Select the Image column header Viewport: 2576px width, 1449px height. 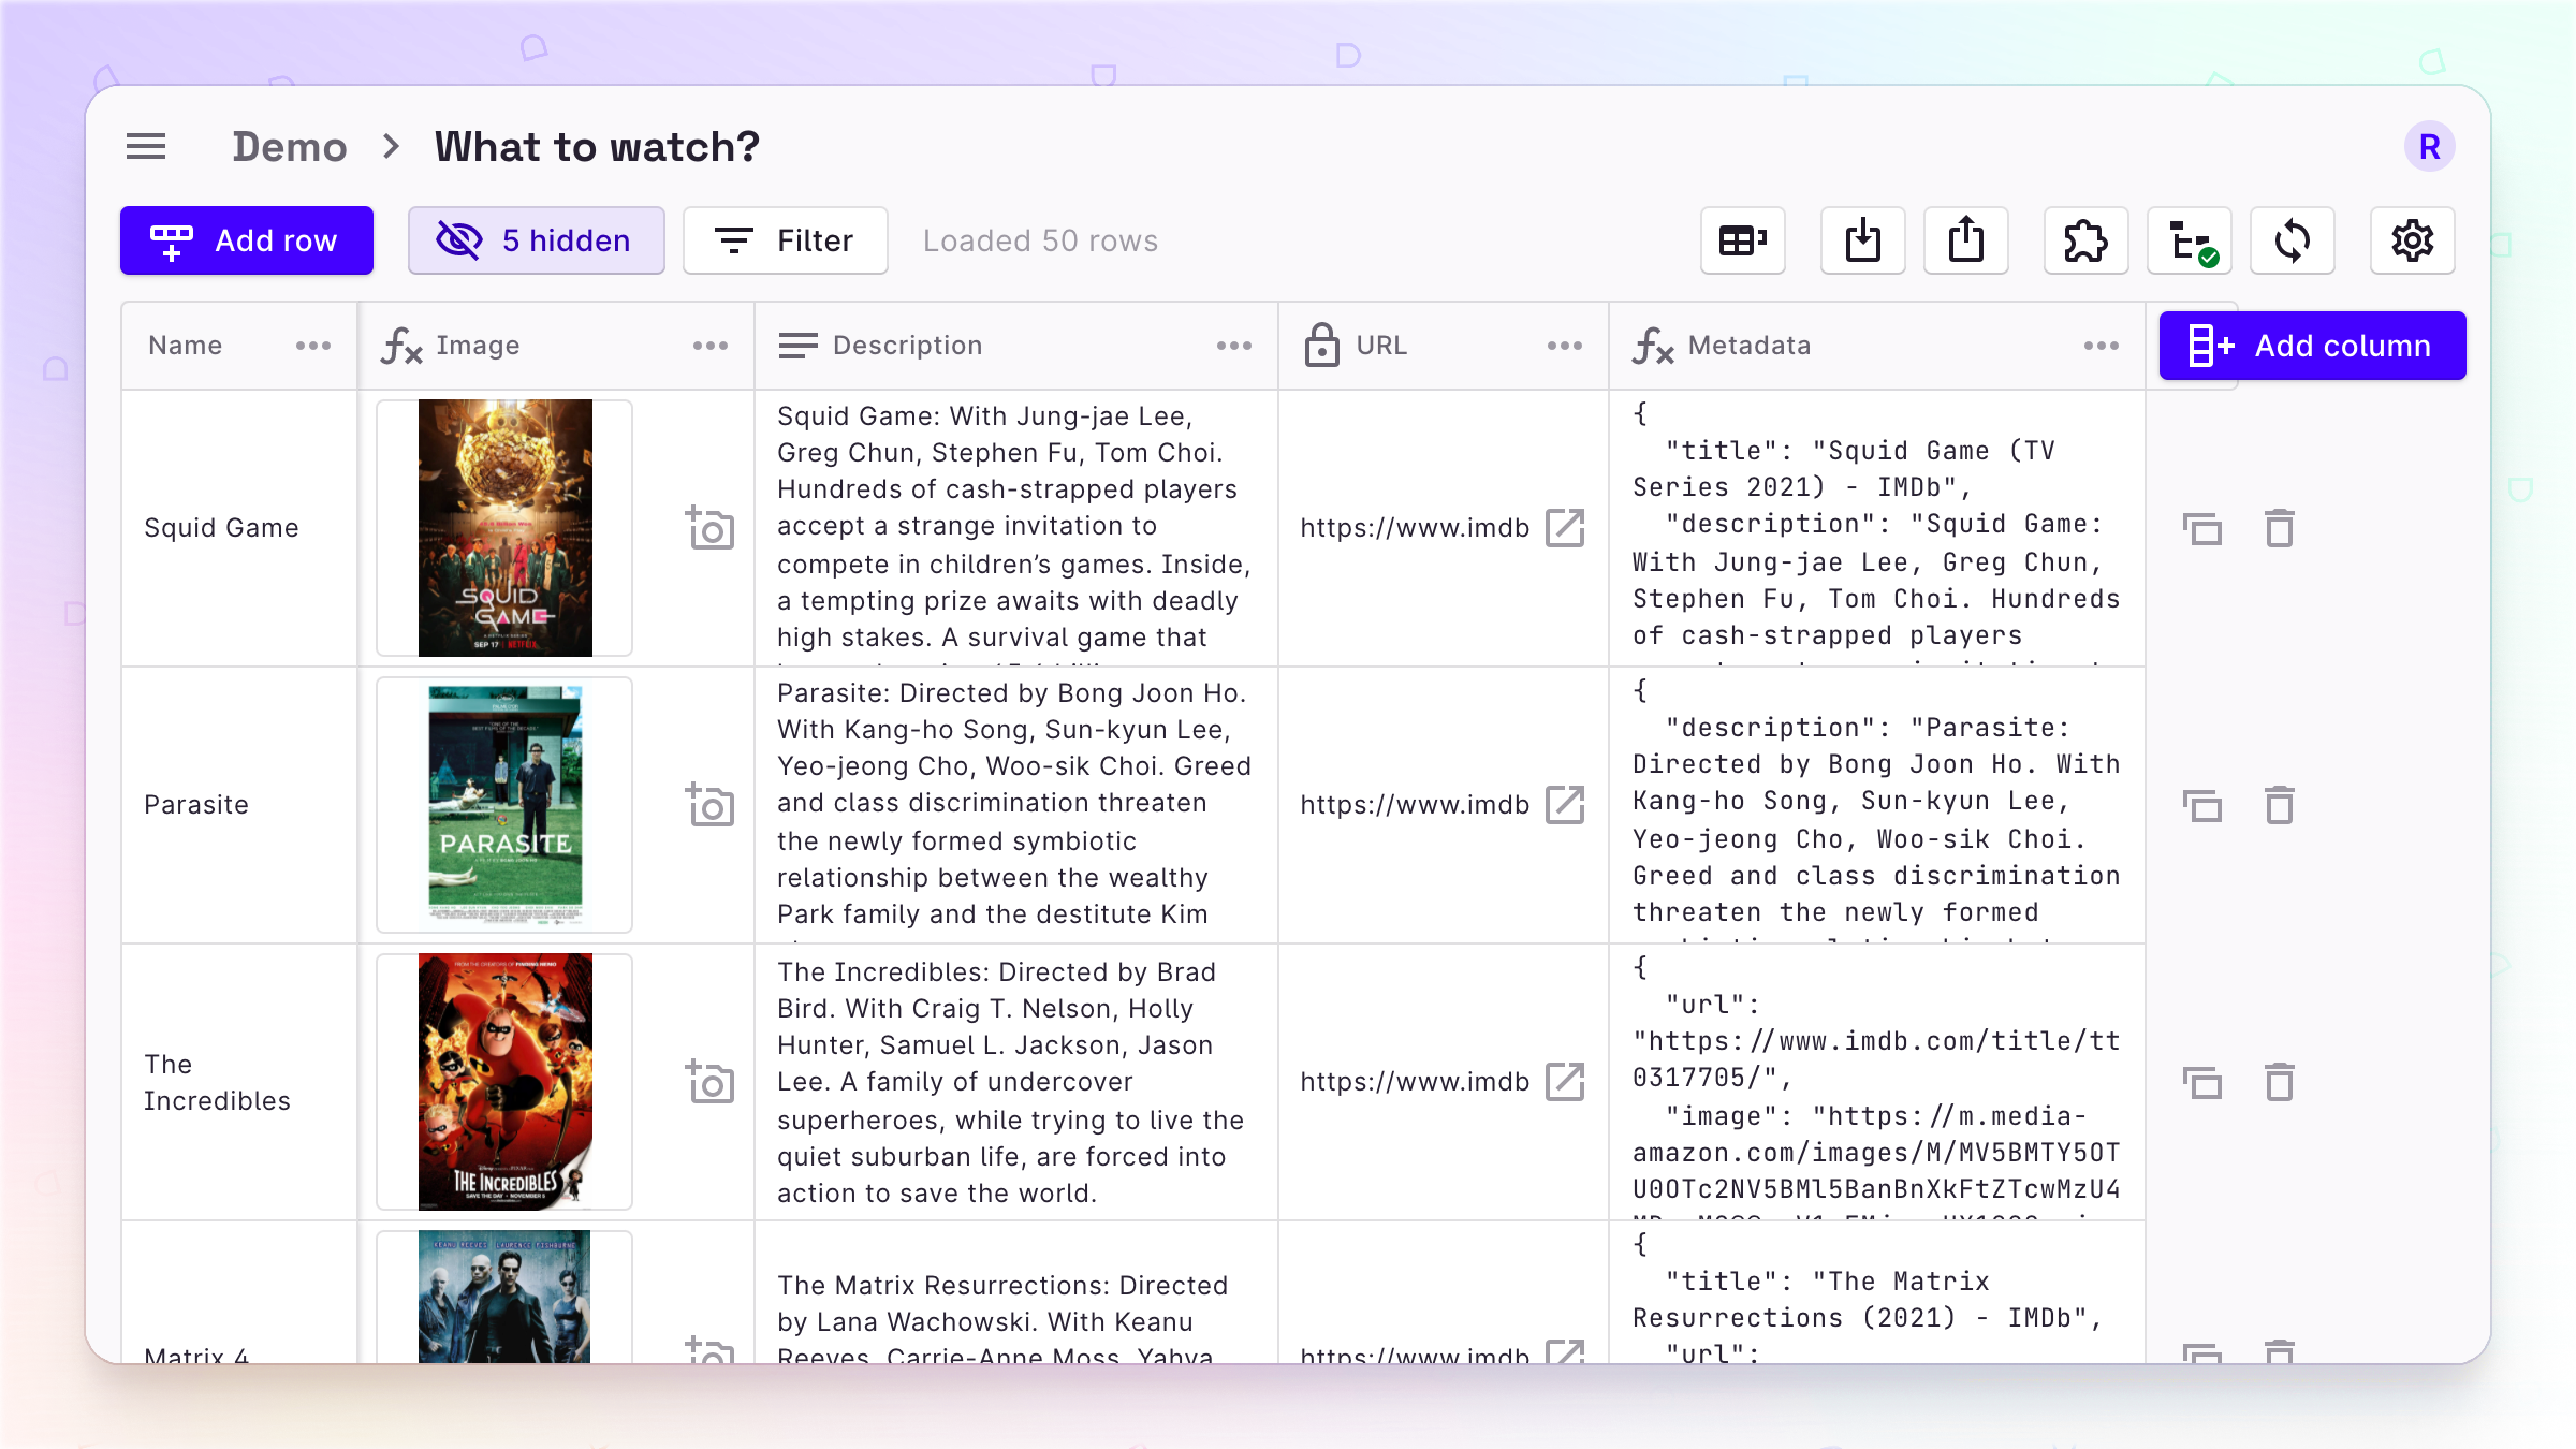coord(556,346)
